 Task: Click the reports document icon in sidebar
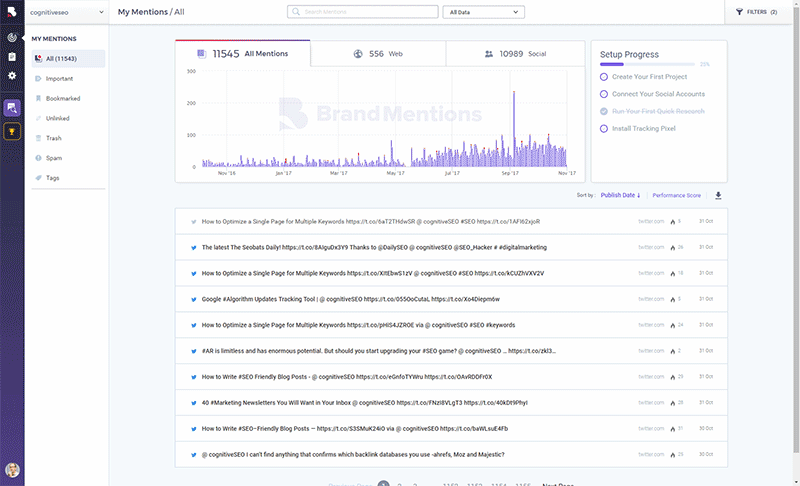tap(12, 56)
